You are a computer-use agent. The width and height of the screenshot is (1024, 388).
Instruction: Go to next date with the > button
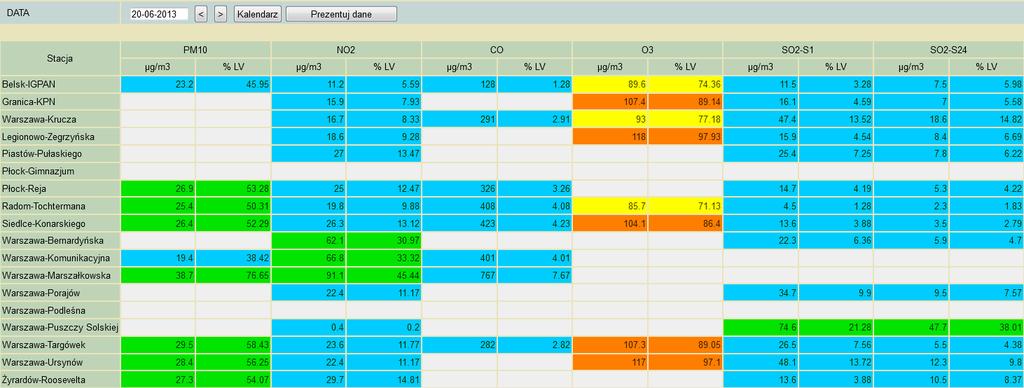[x=221, y=14]
